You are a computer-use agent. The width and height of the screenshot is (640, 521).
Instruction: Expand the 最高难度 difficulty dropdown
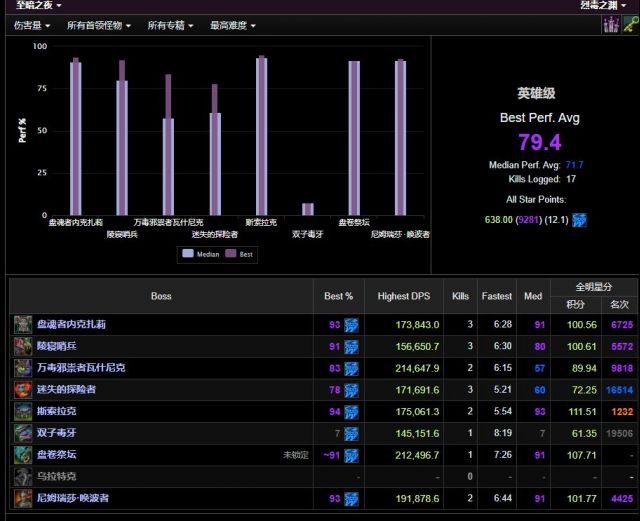click(x=233, y=25)
